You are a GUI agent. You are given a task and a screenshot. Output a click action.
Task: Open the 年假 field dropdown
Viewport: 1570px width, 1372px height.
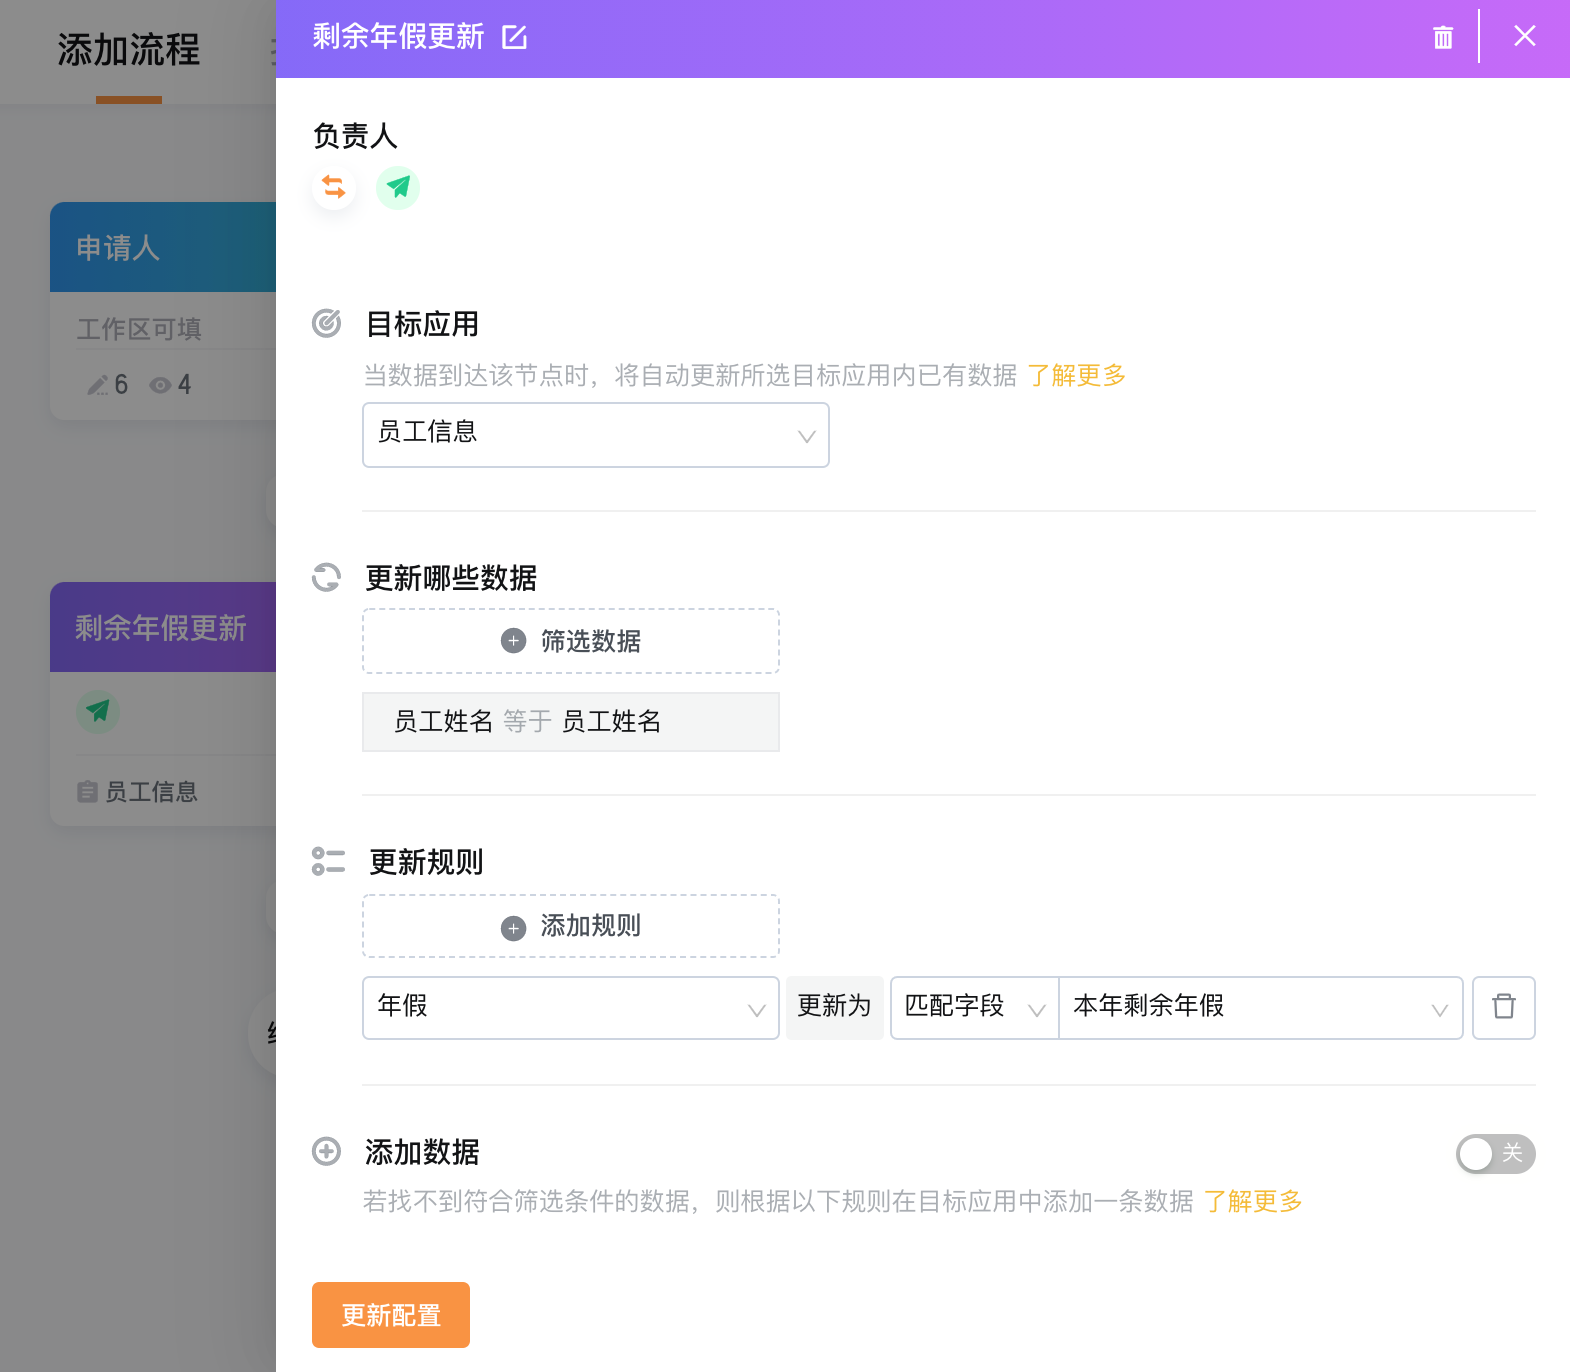click(x=571, y=1007)
